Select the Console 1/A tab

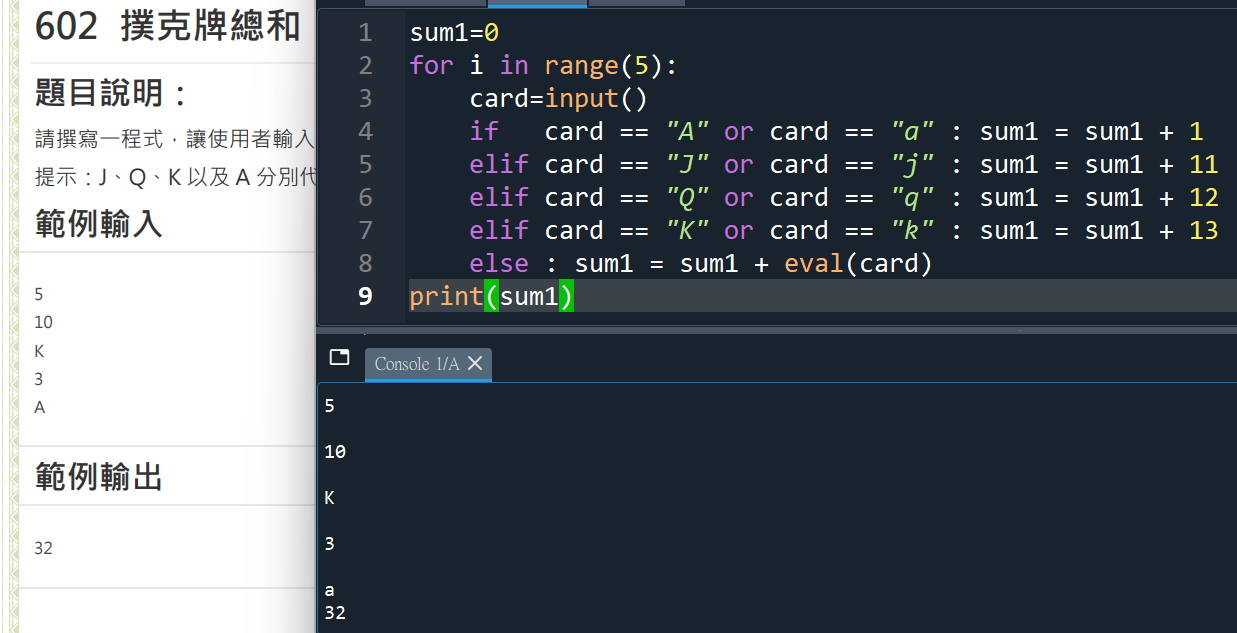point(416,364)
